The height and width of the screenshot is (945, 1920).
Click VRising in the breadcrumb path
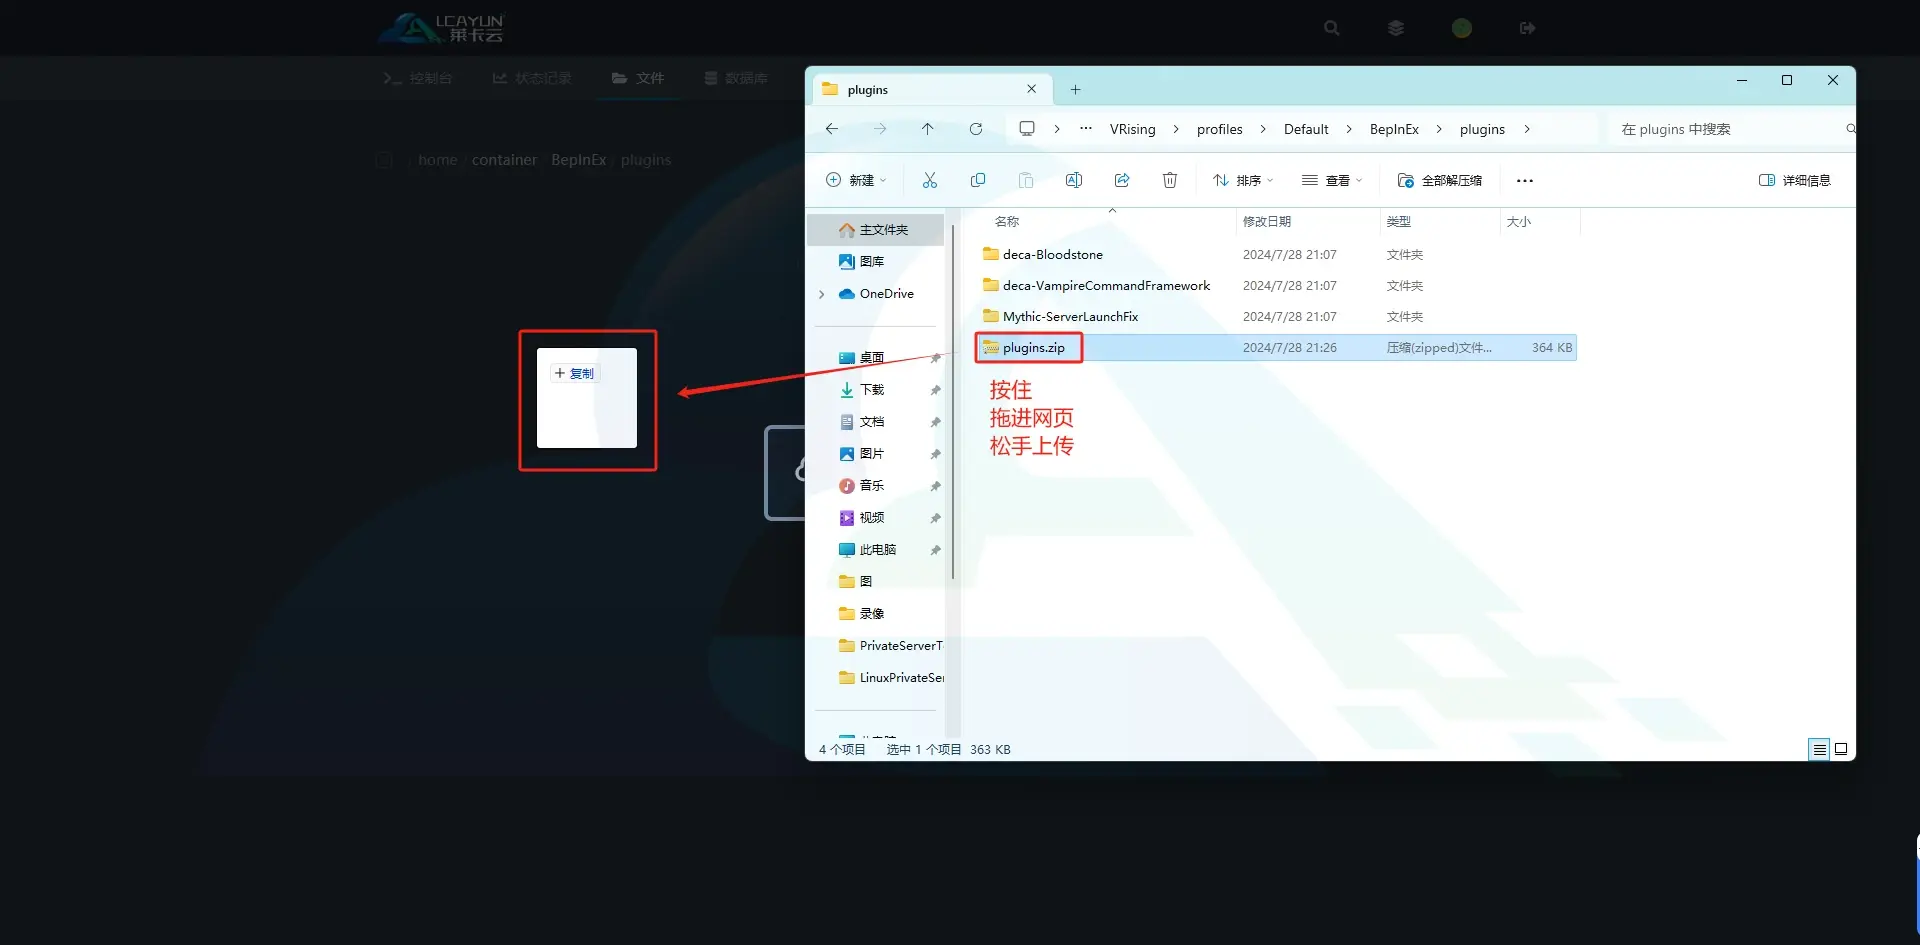pyautogui.click(x=1132, y=129)
